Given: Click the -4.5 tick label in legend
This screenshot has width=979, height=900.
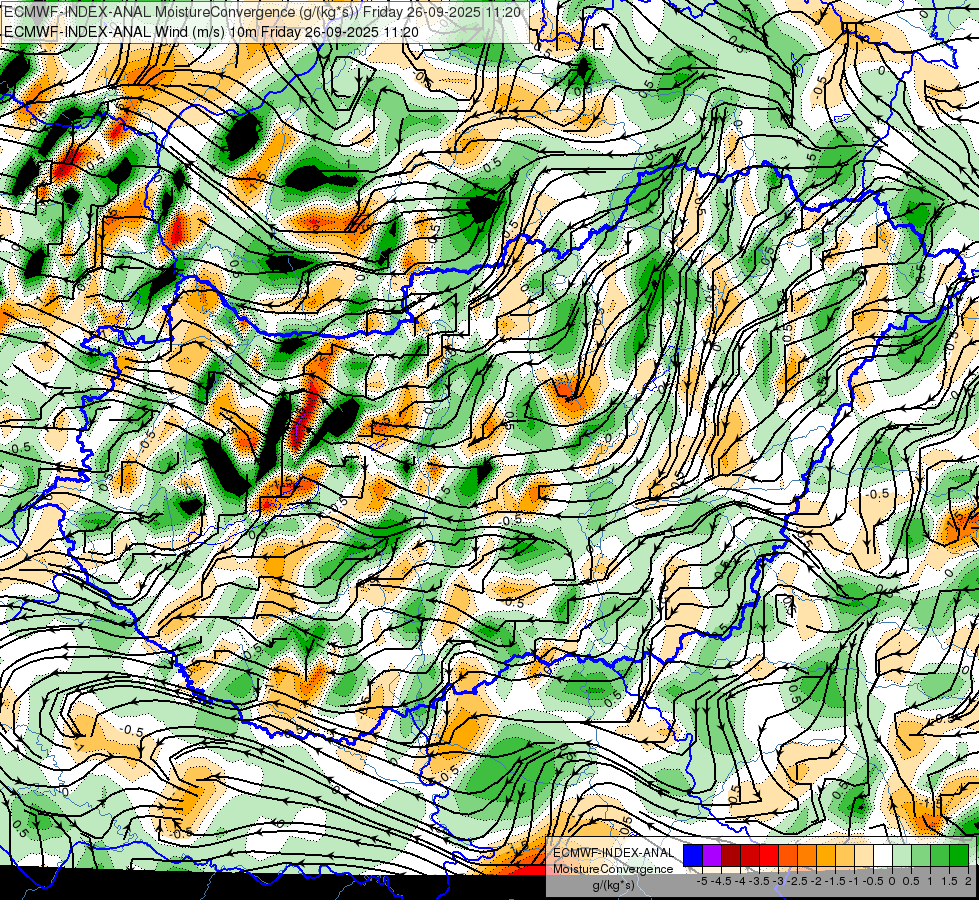Looking at the screenshot, I should tap(721, 882).
